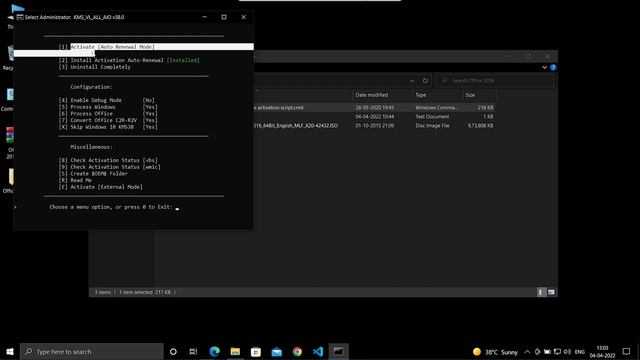Open the Mail app from the taskbar

tap(276, 351)
